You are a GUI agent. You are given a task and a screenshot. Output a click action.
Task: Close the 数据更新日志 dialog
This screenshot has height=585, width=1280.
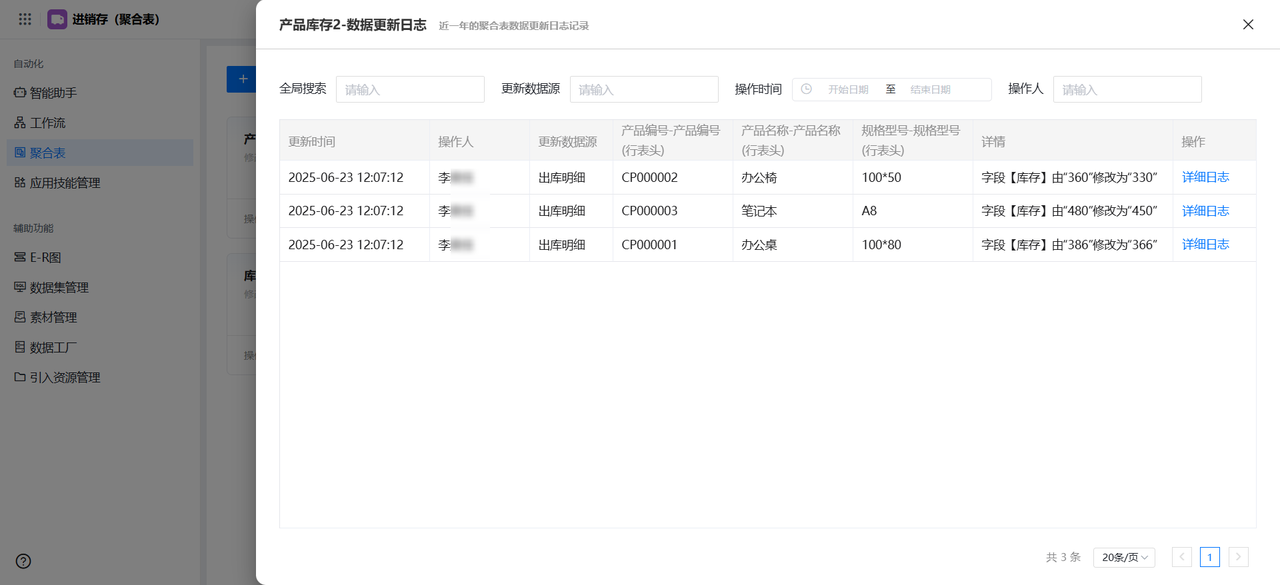point(1248,24)
